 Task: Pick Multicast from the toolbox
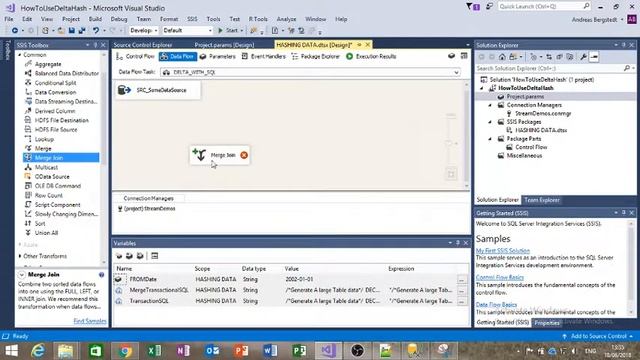tap(46, 167)
